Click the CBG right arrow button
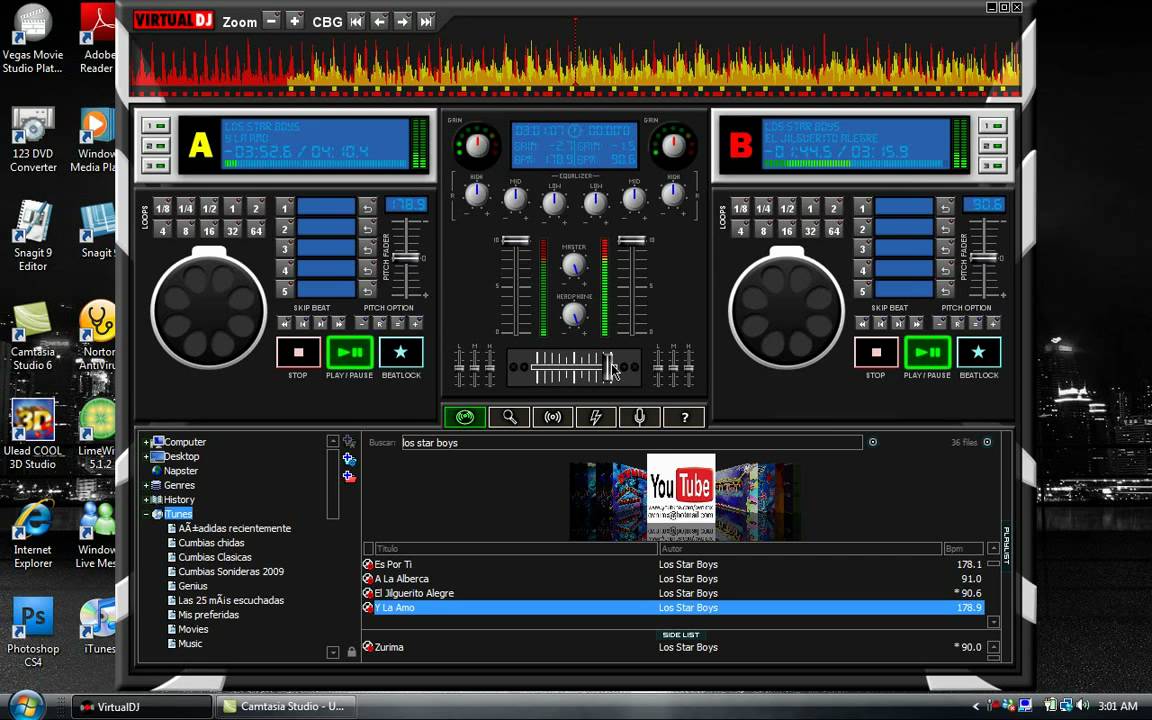This screenshot has width=1152, height=720. point(403,21)
